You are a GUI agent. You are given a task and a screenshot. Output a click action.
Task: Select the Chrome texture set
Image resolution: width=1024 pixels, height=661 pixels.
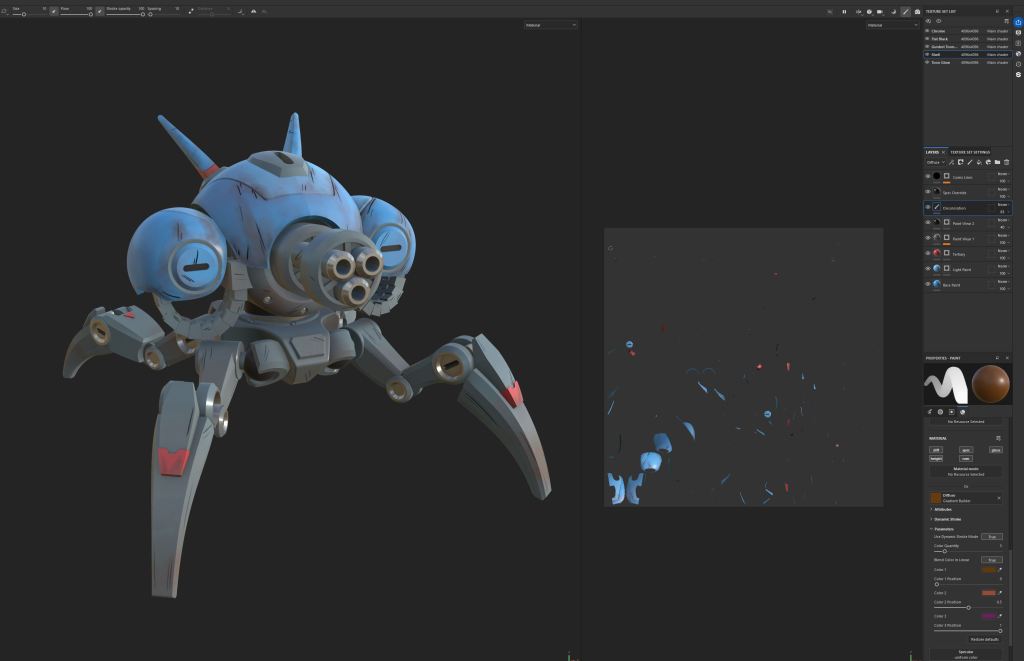940,31
